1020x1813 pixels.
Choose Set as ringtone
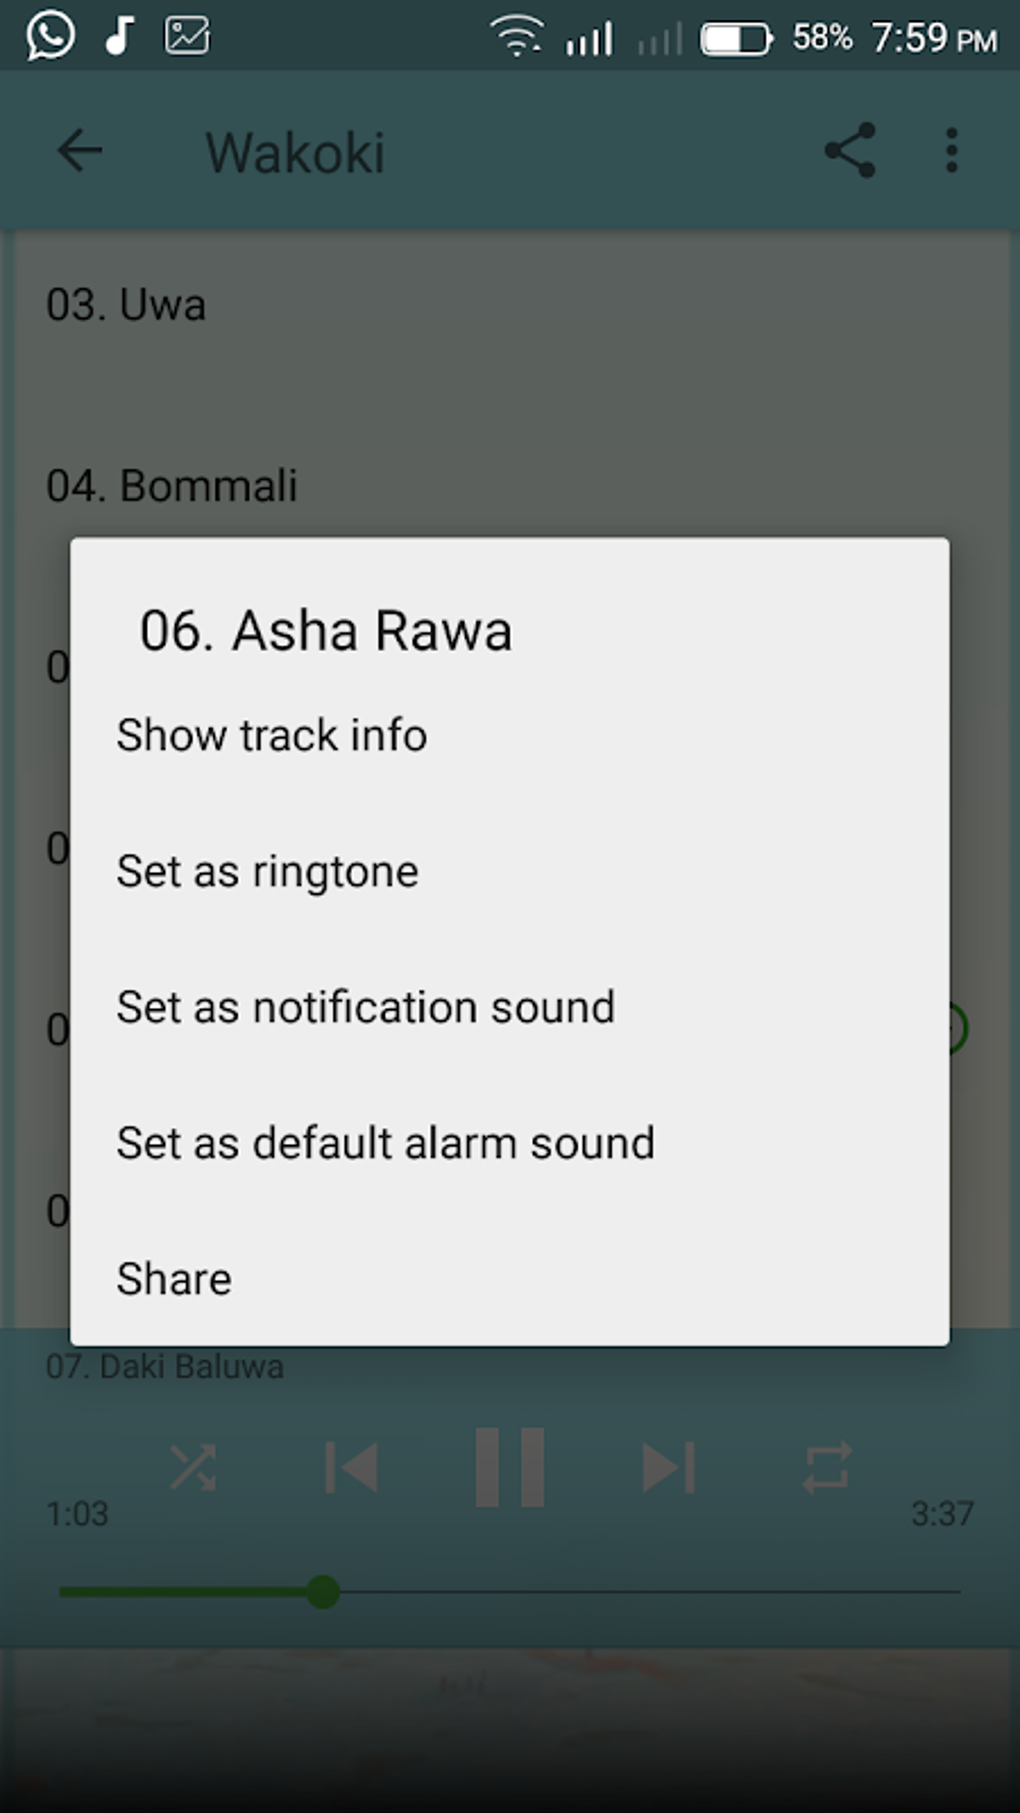[x=268, y=871]
